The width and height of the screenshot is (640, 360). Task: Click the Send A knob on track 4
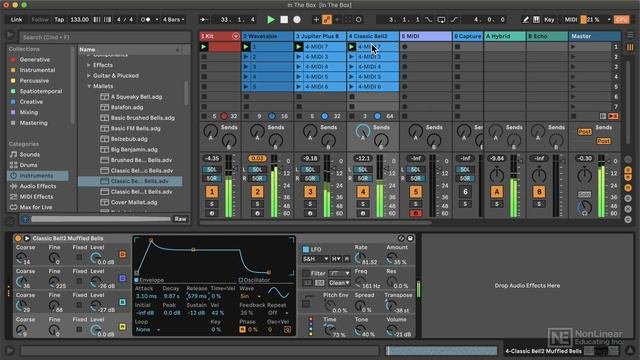tap(362, 131)
